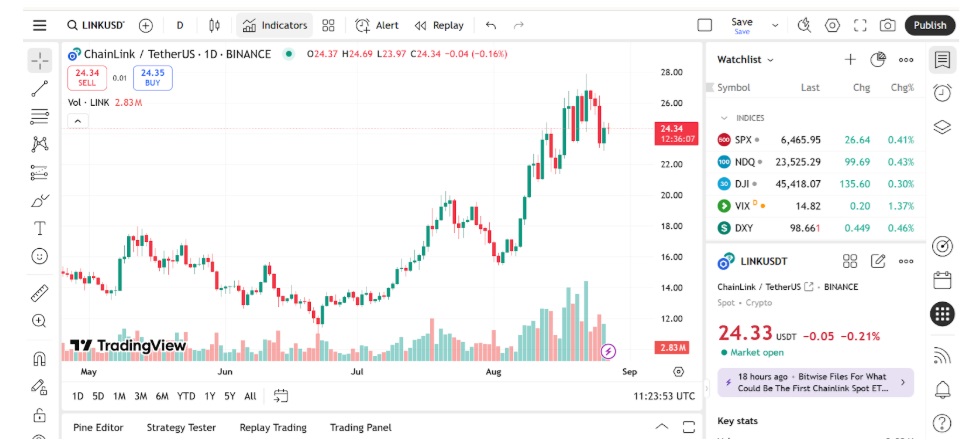Collapse the indicator legend chevron
The height and width of the screenshot is (440, 967).
point(78,122)
